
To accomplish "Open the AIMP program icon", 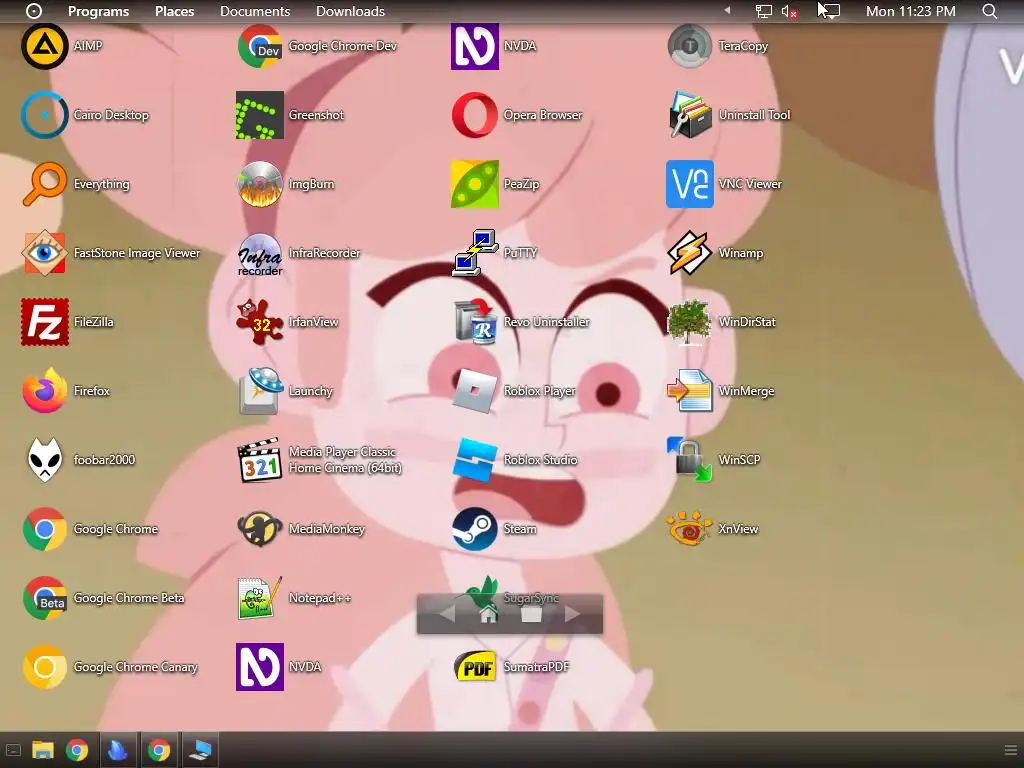I will 44,46.
